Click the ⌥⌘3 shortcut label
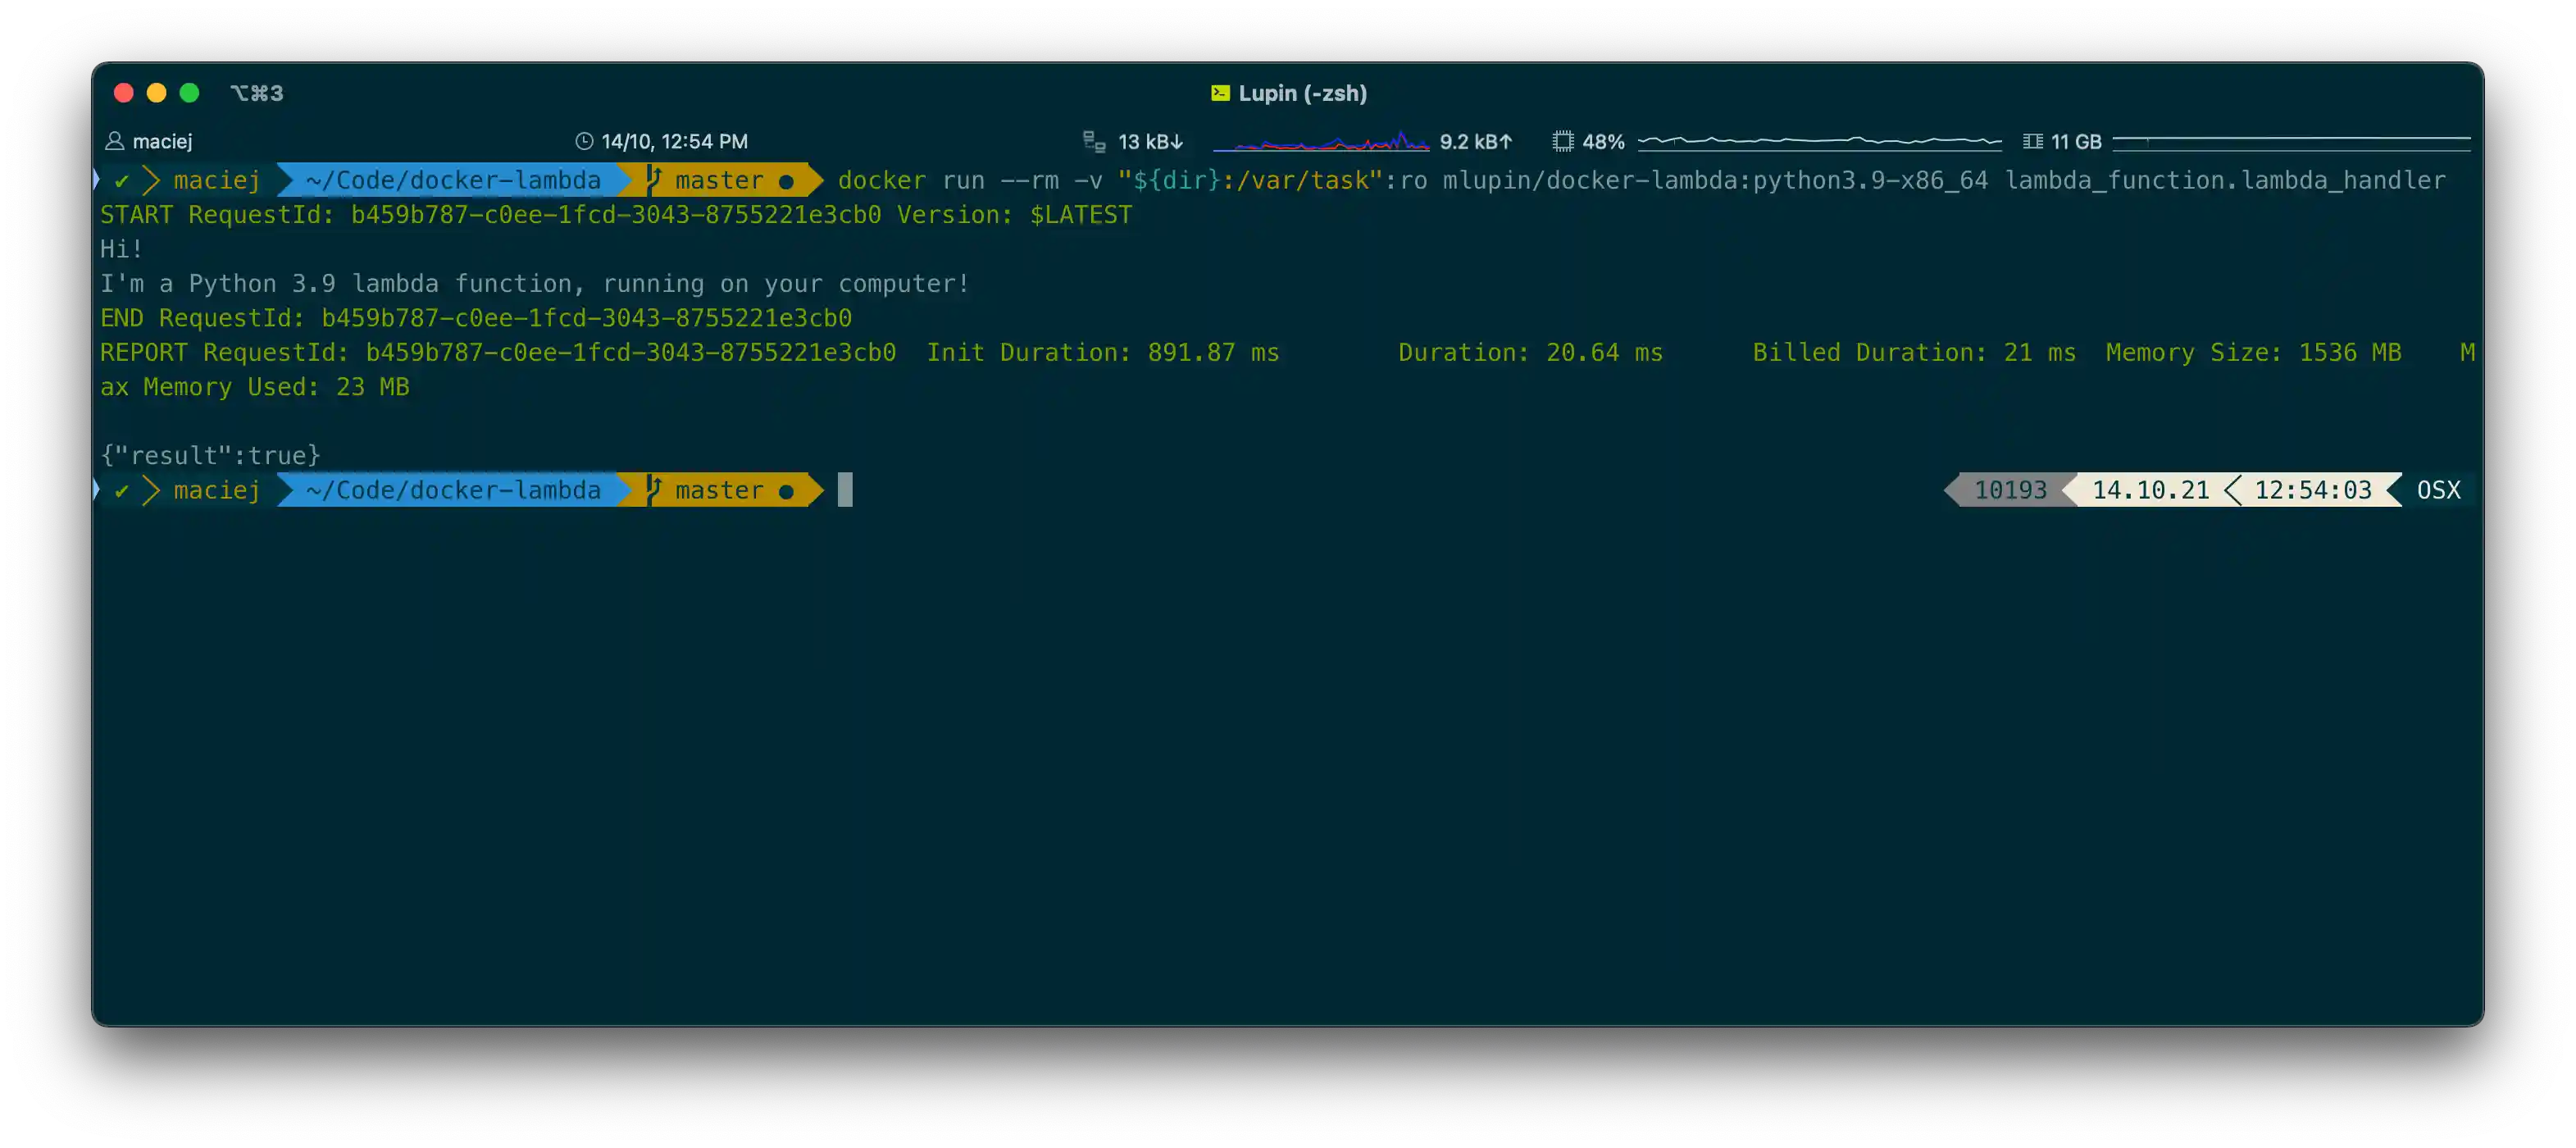This screenshot has height=1148, width=2576. [257, 92]
